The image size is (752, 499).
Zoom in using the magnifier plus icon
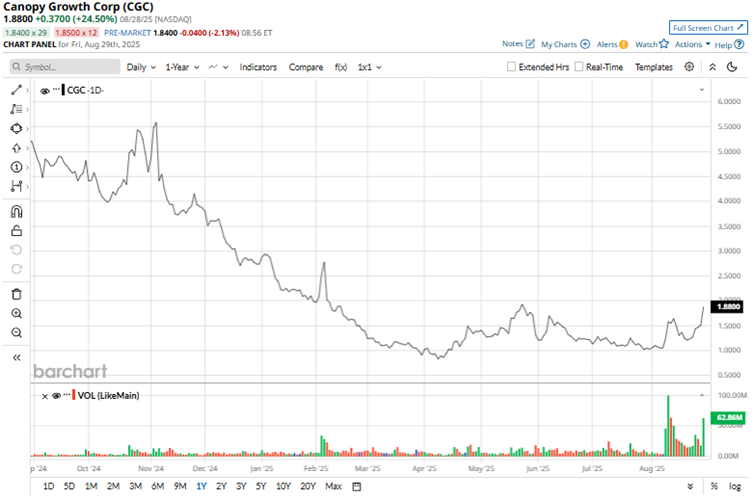tap(16, 313)
